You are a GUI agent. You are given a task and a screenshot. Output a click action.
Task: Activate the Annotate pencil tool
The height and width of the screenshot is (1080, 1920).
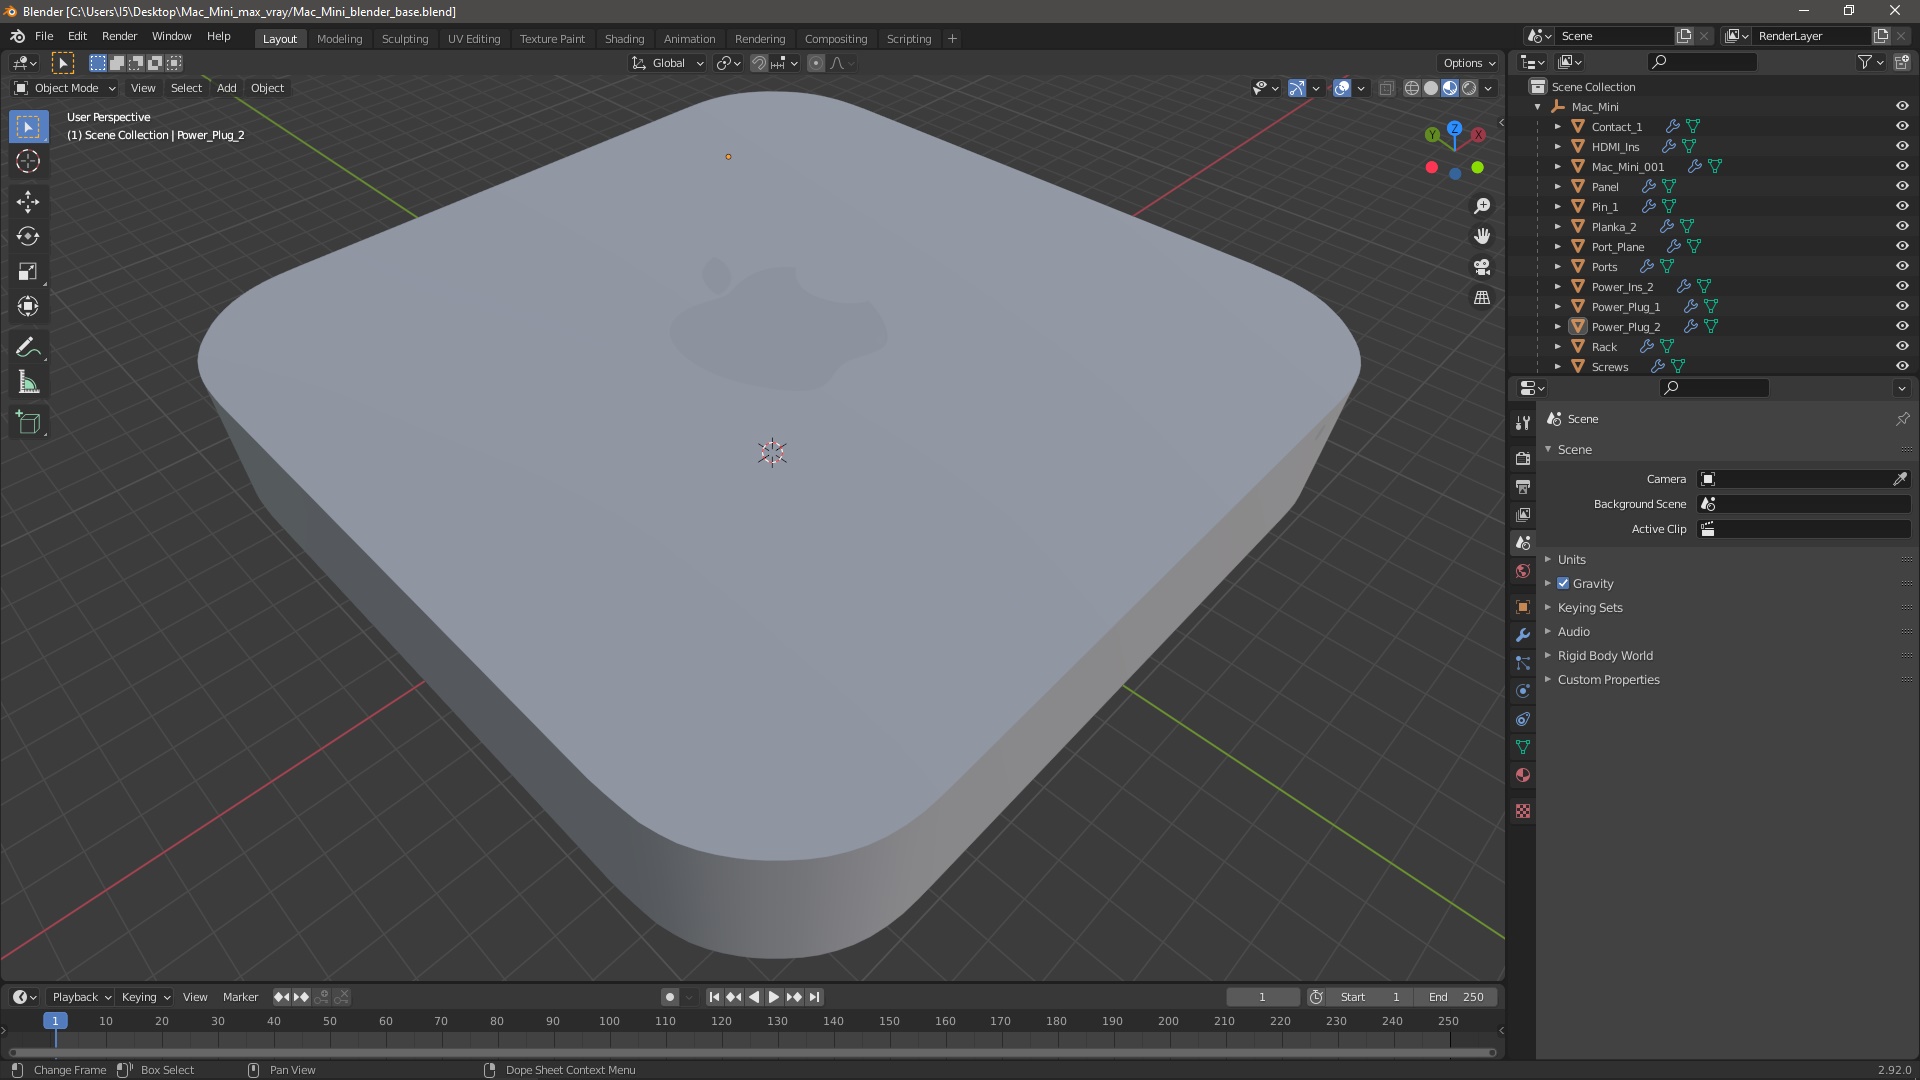pos(28,347)
